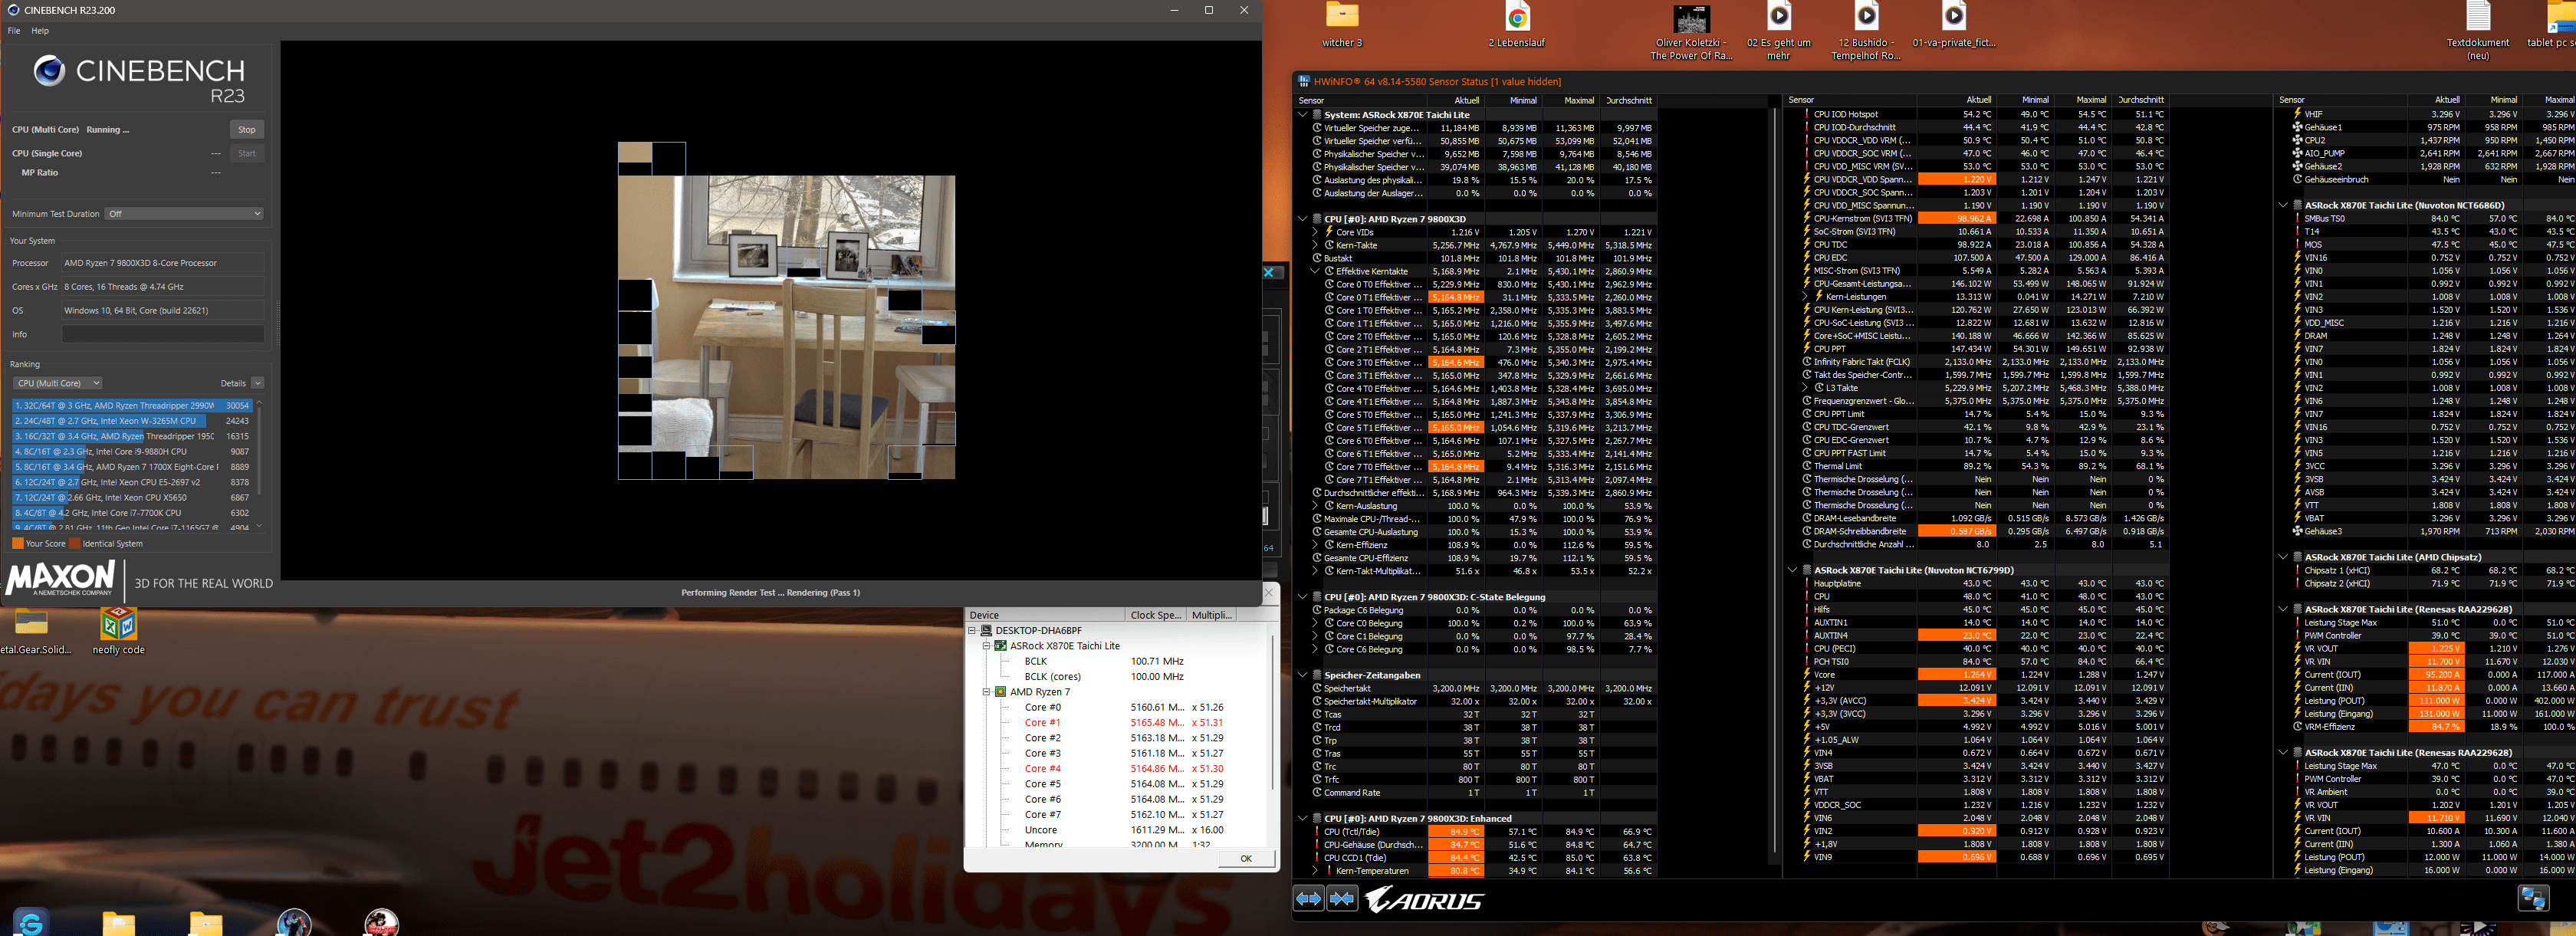Collapse DESKTOP-DHA6BPF node in device tree
Screen dimensions: 2576x936
[972, 631]
